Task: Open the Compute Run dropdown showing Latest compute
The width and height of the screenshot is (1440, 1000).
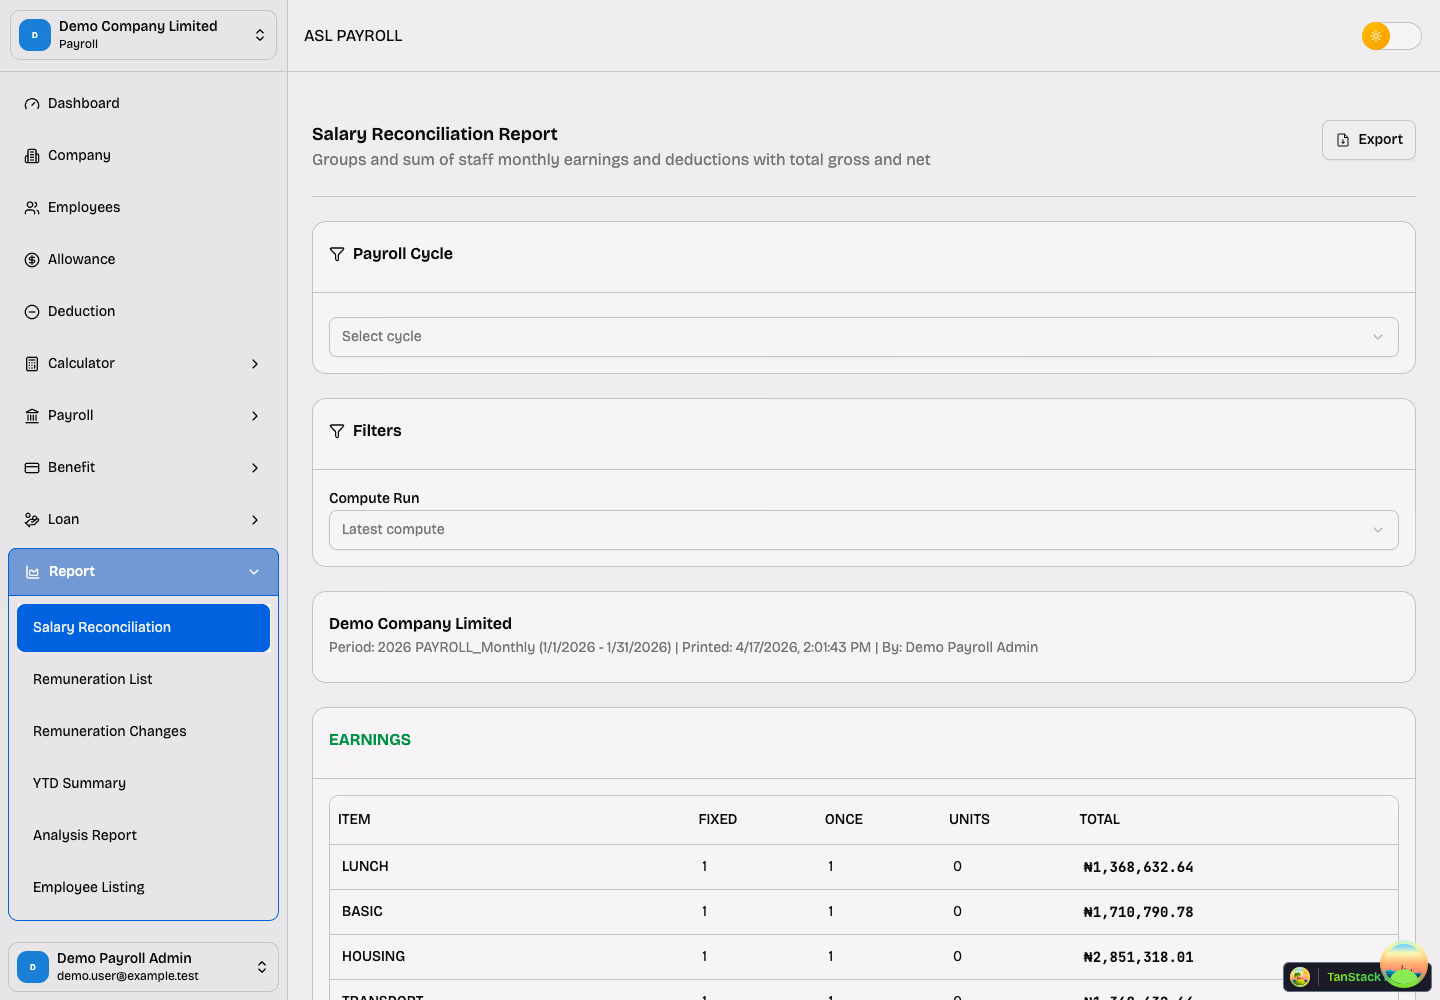Action: click(863, 529)
